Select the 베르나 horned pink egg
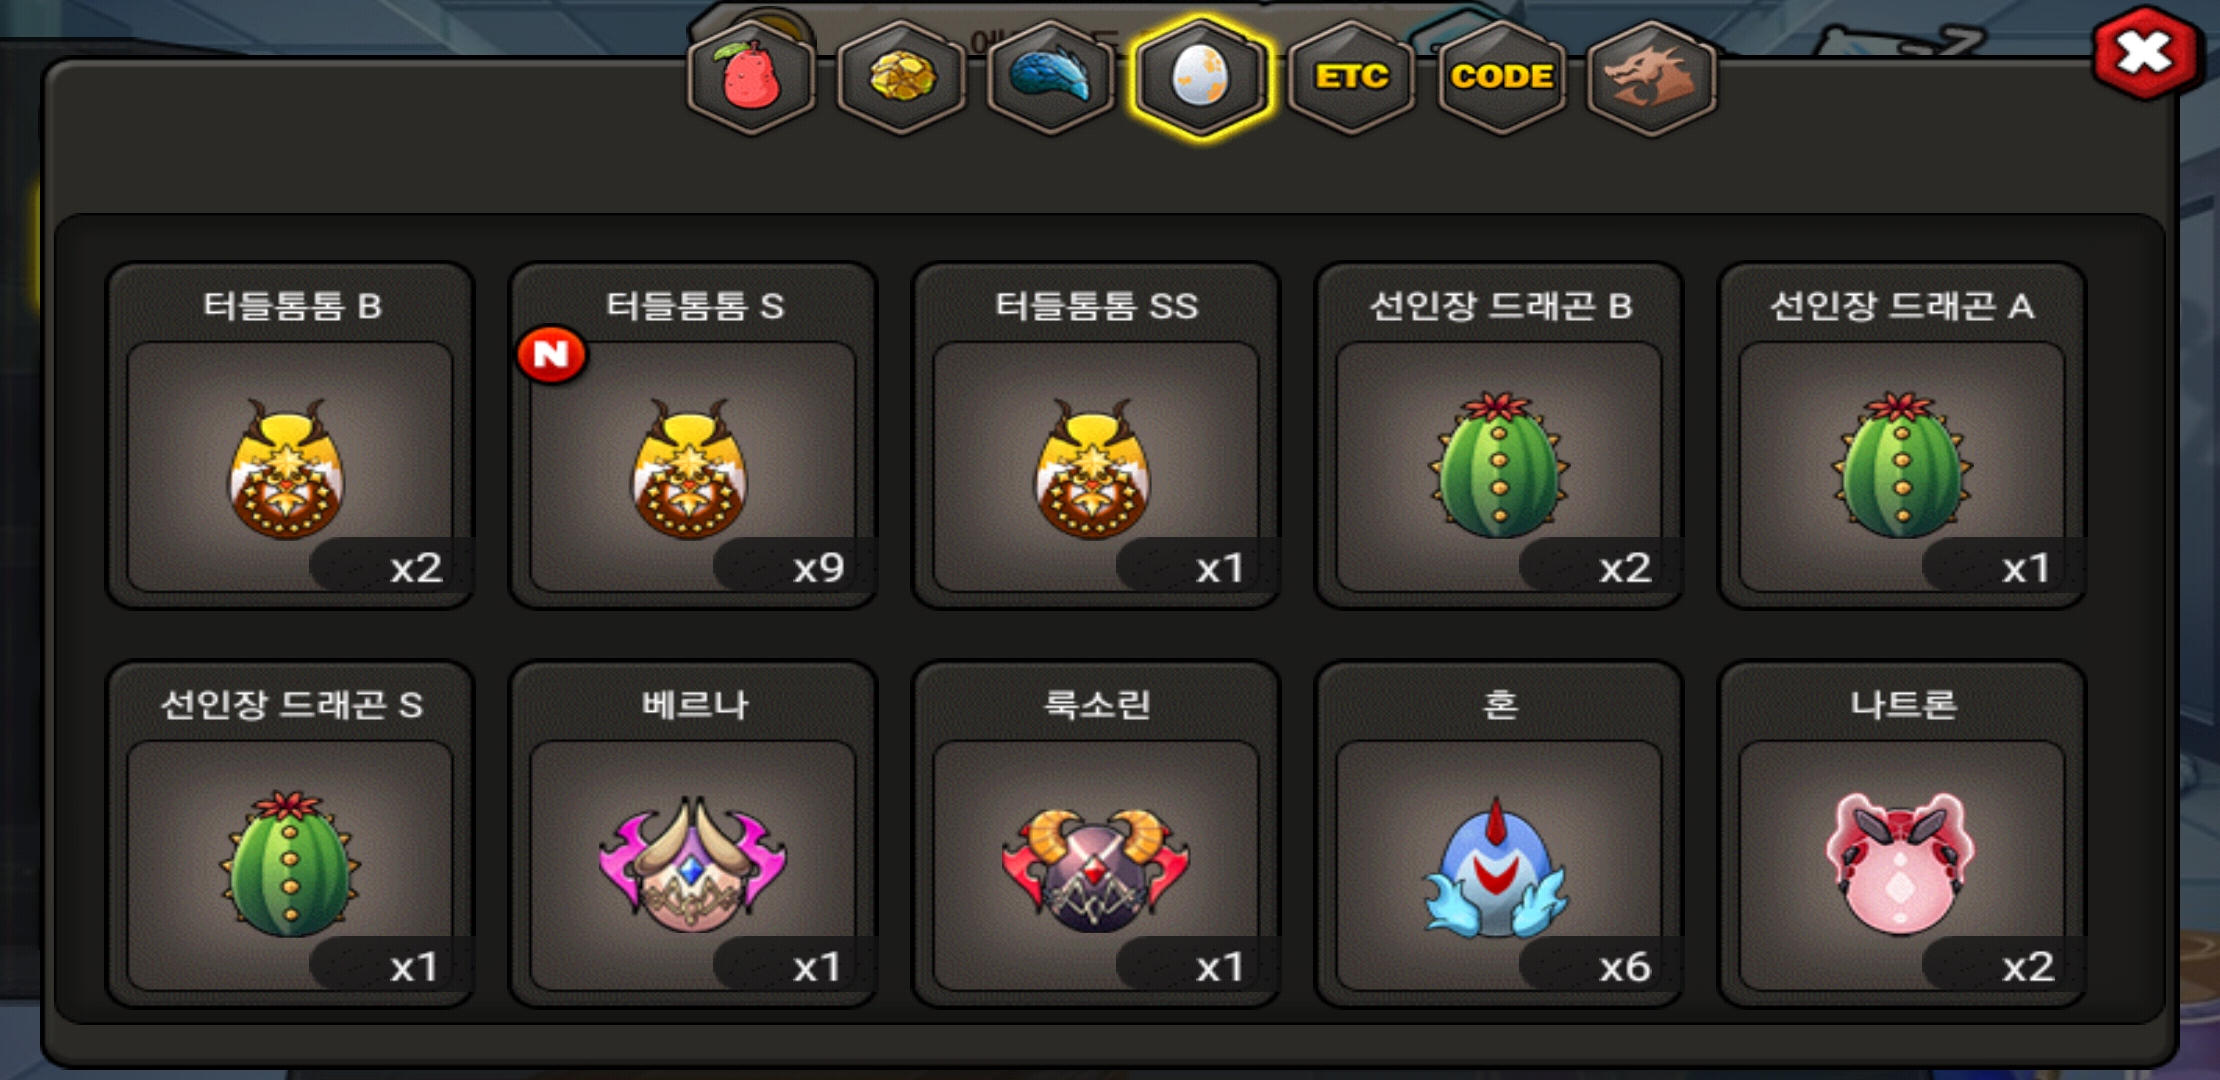The width and height of the screenshot is (2220, 1080). tap(693, 834)
